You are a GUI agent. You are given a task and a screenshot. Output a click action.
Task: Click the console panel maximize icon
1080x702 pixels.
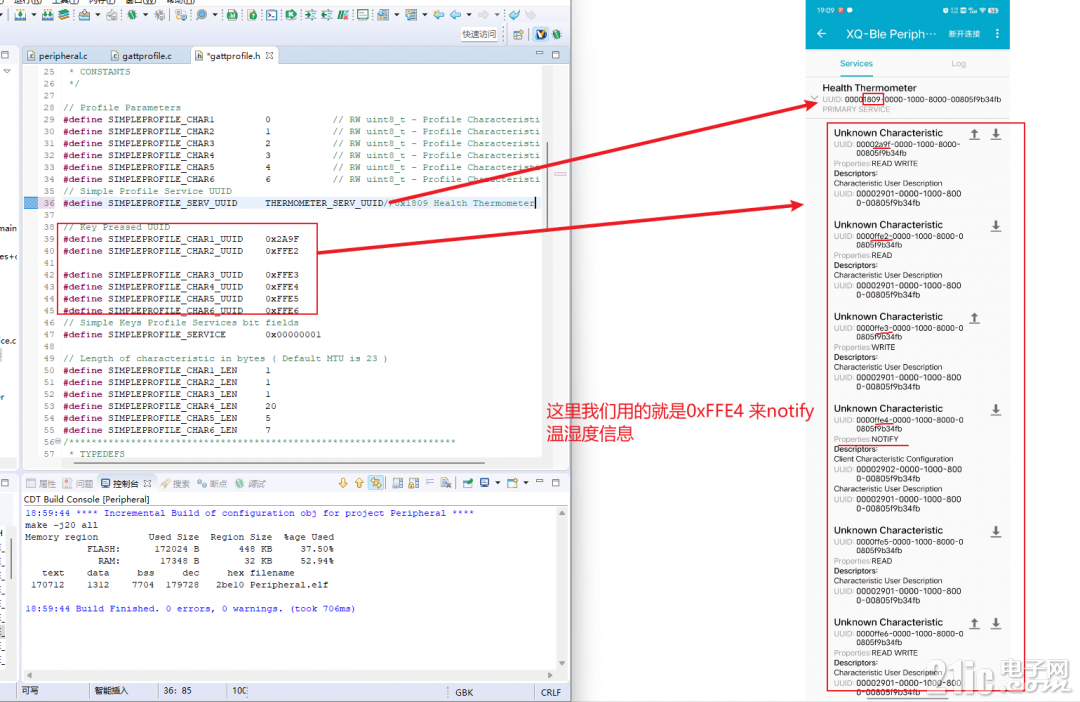(555, 483)
